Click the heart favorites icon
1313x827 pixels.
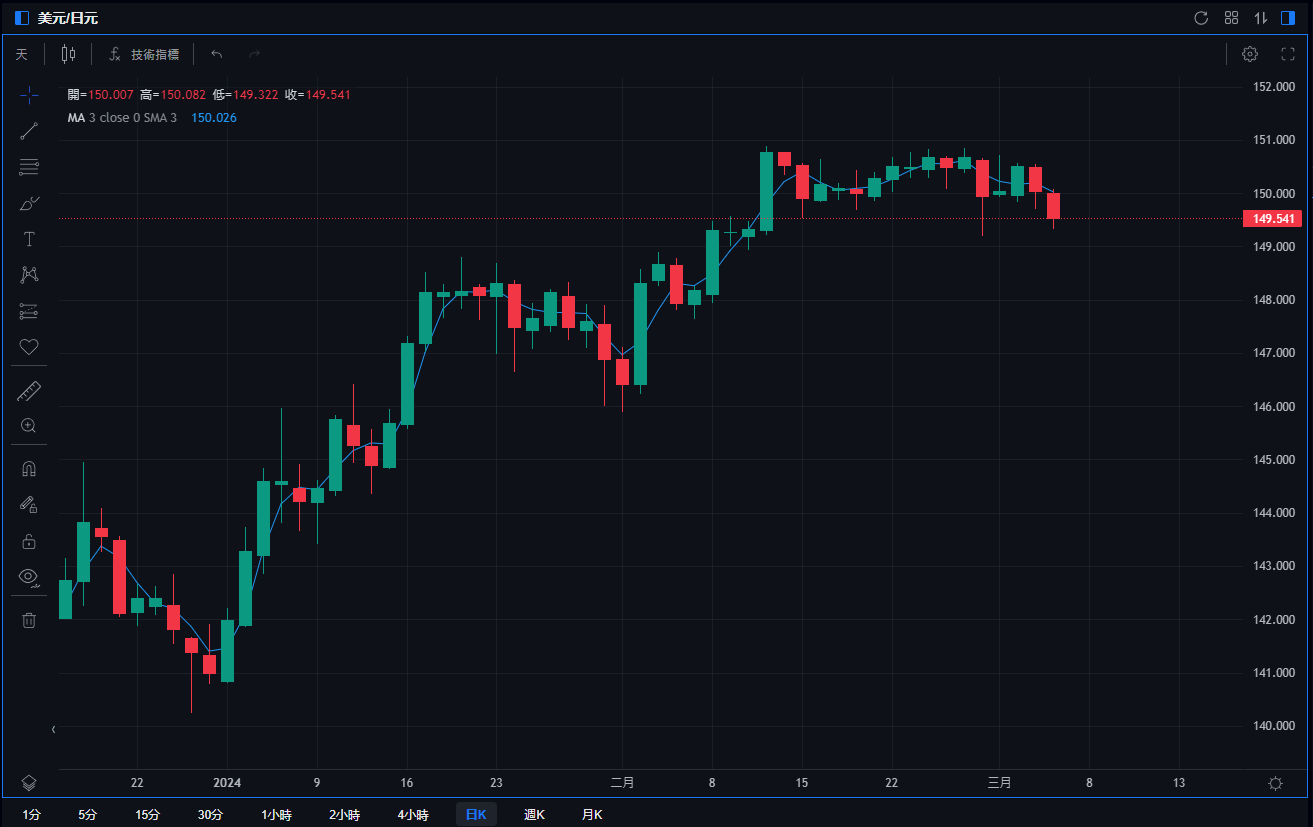click(x=29, y=347)
